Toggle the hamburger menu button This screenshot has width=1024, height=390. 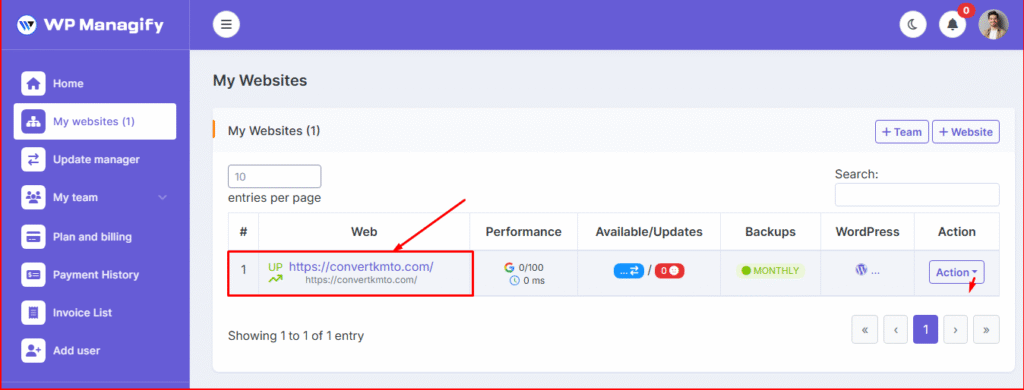pyautogui.click(x=226, y=25)
